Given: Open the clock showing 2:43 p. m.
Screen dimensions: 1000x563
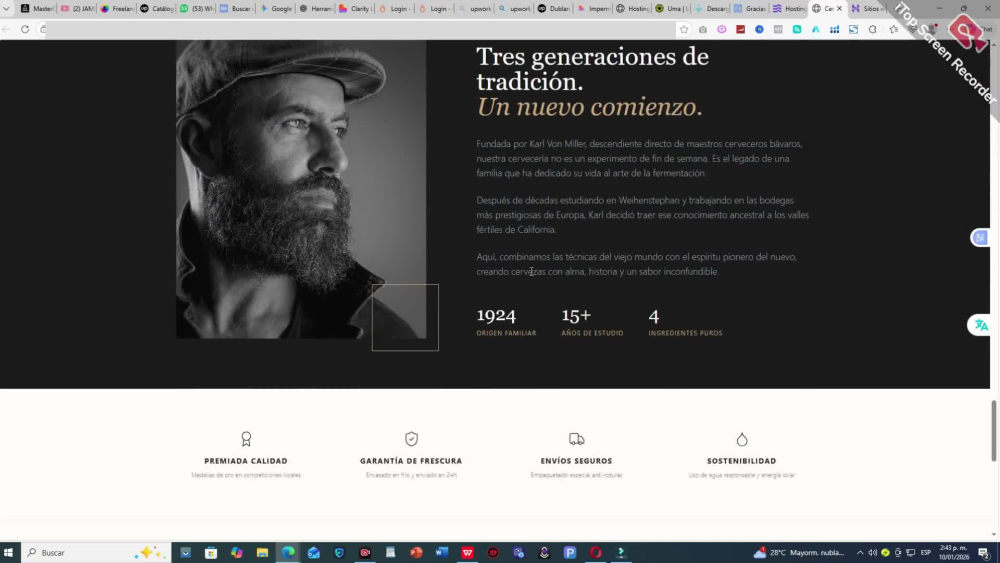Looking at the screenshot, I should [954, 552].
